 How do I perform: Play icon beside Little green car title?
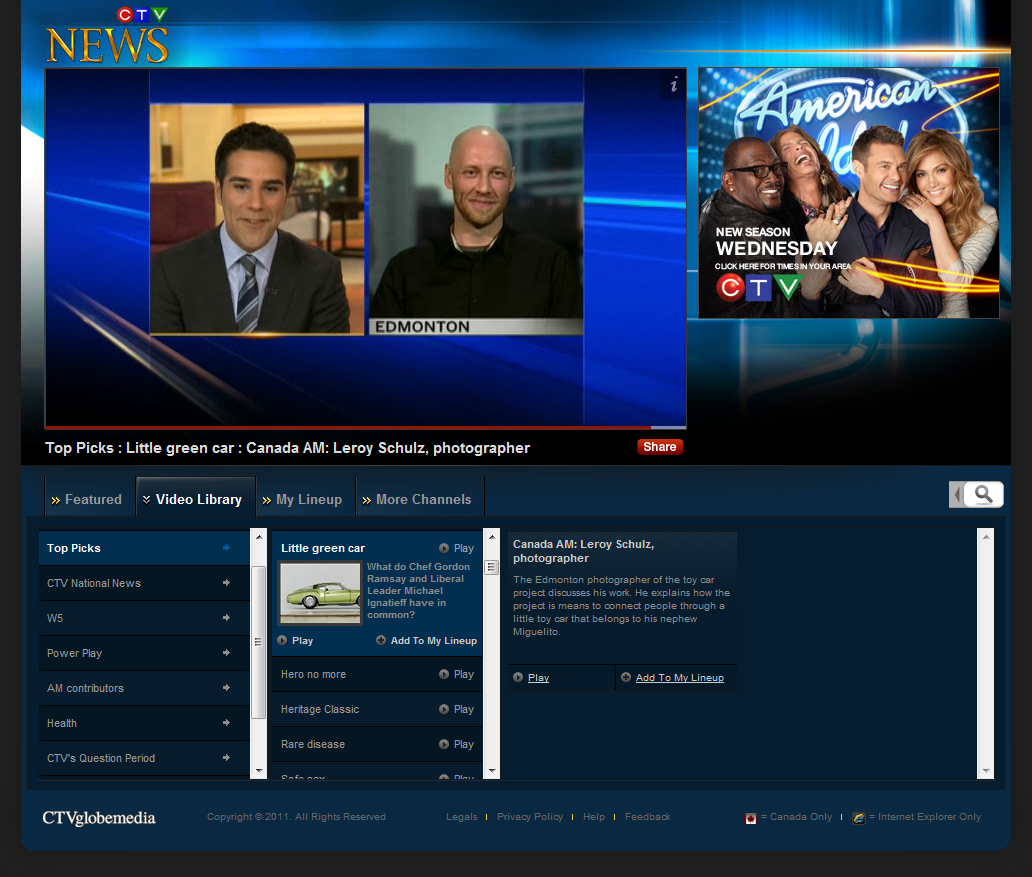coord(444,548)
